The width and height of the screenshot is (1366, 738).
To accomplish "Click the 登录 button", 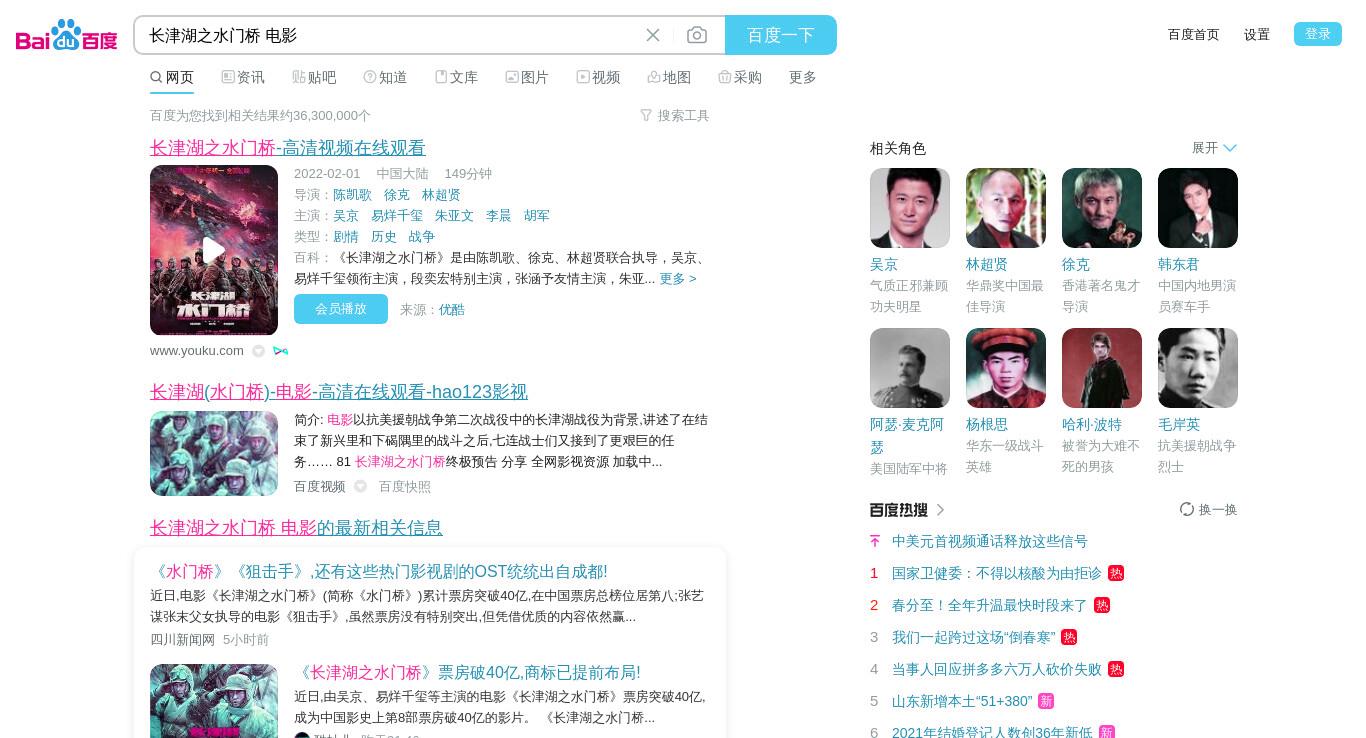I will point(1318,34).
